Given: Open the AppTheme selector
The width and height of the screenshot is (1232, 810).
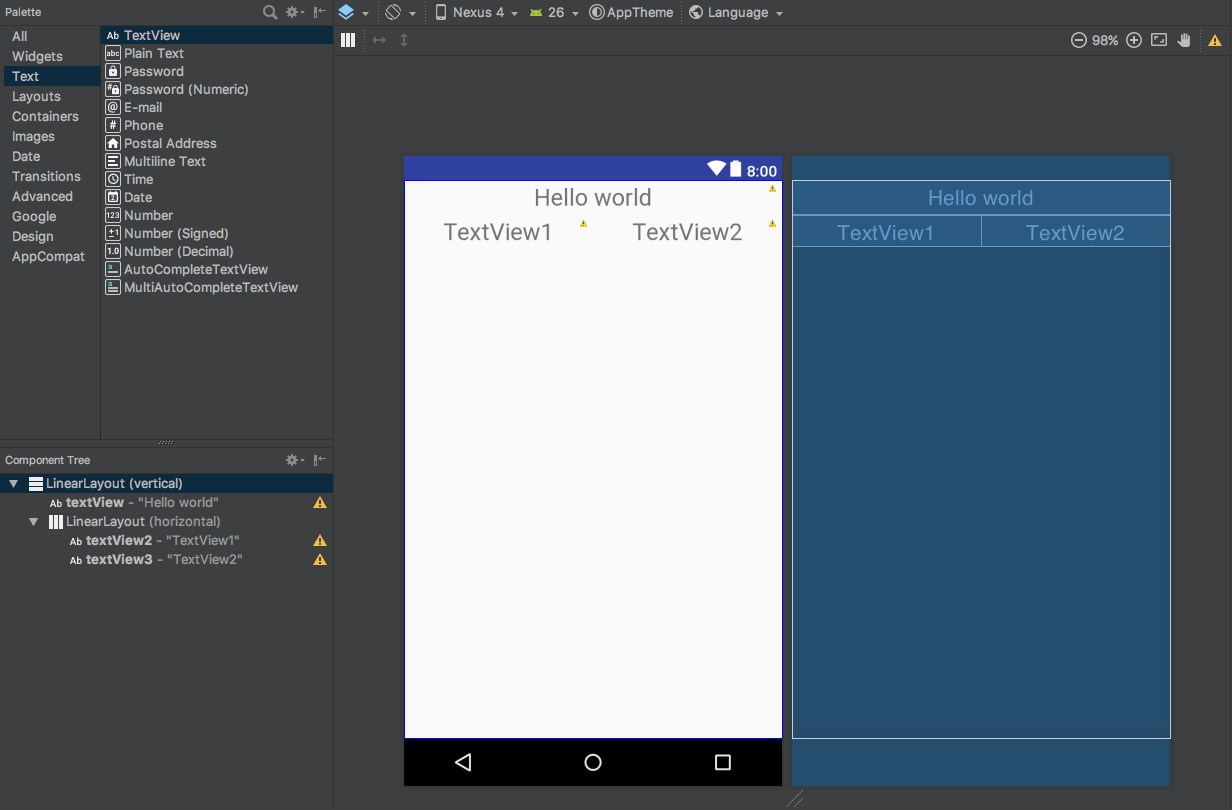Looking at the screenshot, I should pos(631,12).
